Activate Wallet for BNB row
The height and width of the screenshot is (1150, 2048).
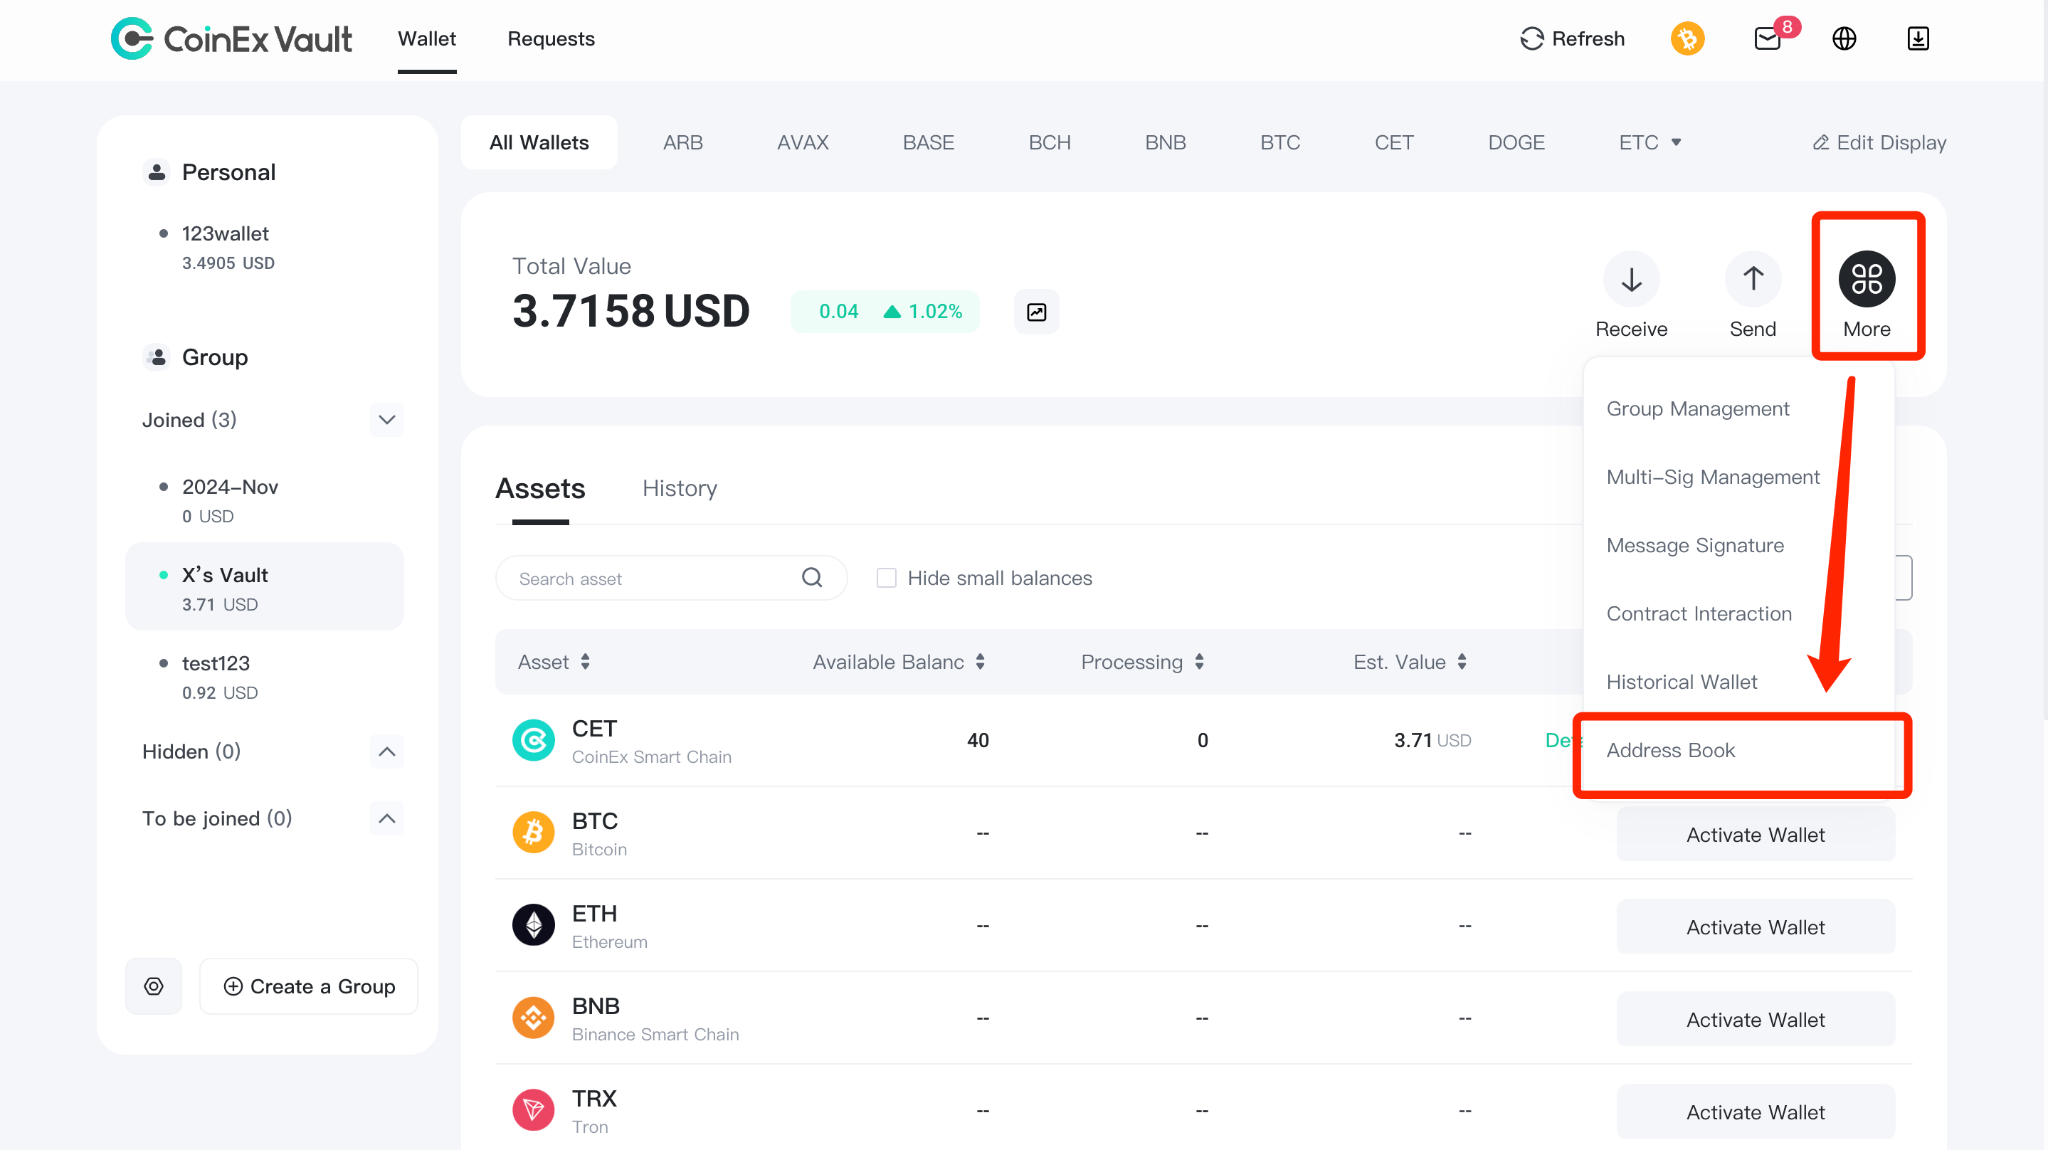[x=1755, y=1020]
